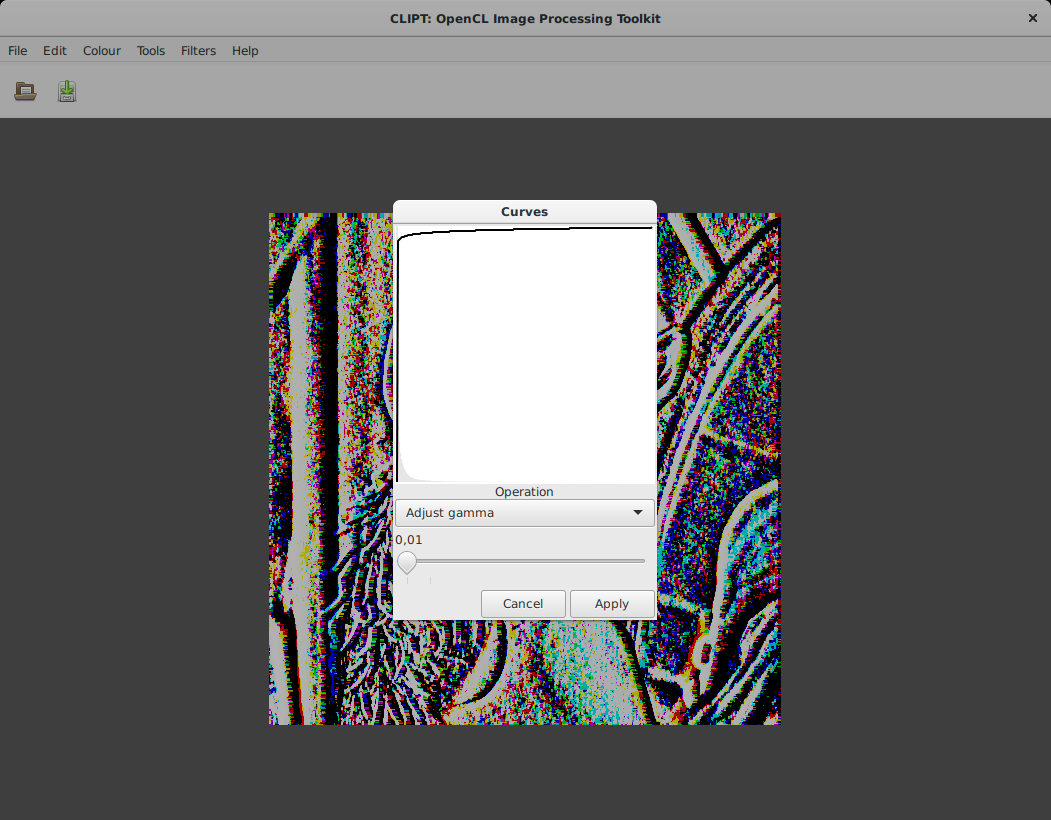This screenshot has height=820, width=1051.
Task: Open the Colour menu
Action: click(102, 51)
